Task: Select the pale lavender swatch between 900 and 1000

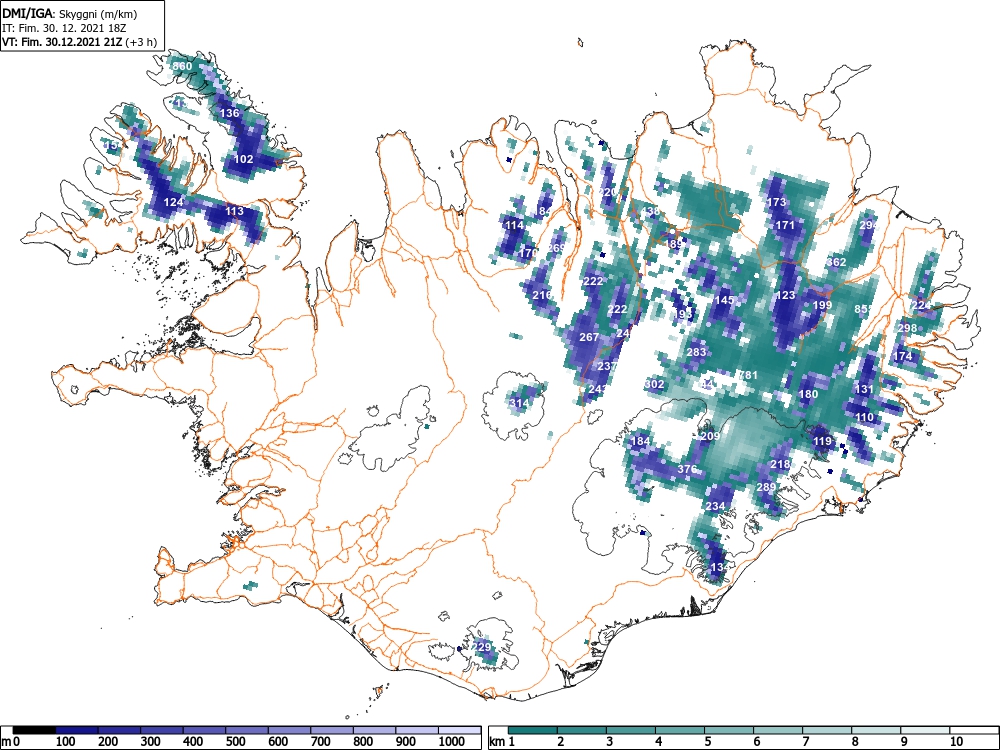Action: [418, 730]
